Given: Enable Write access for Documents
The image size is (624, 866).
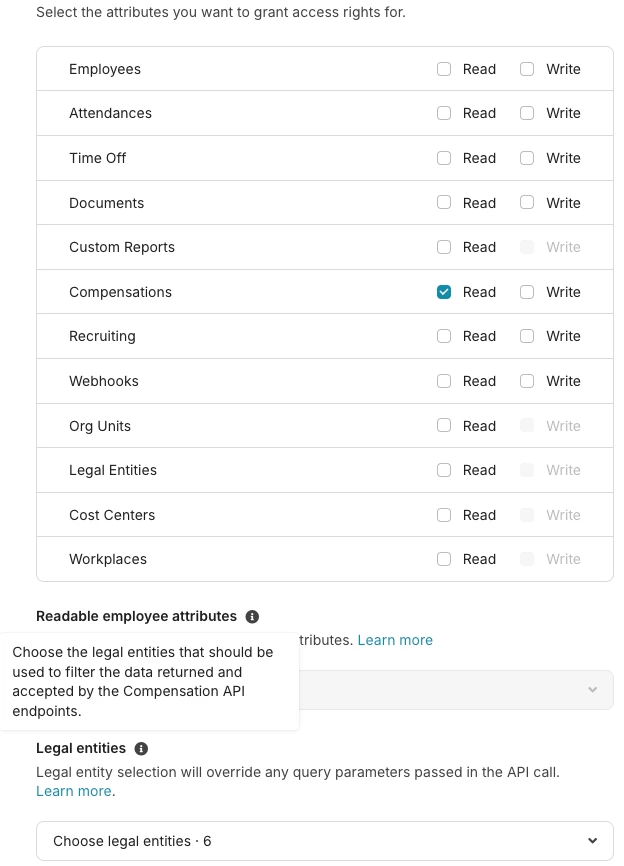Looking at the screenshot, I should point(527,202).
